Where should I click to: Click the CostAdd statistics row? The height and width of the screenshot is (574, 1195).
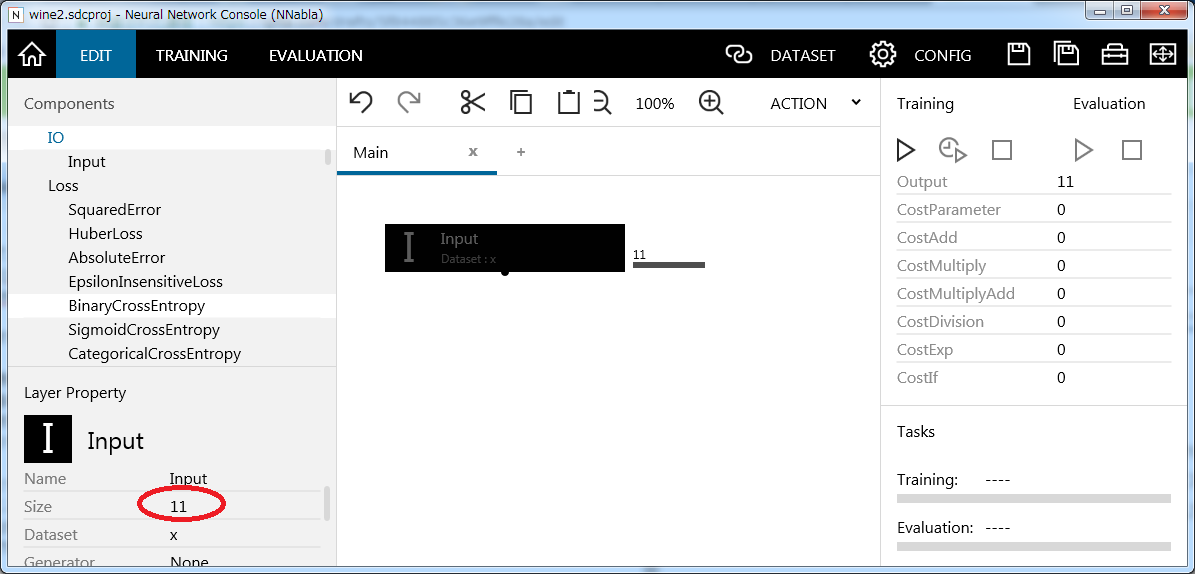(x=1033, y=238)
